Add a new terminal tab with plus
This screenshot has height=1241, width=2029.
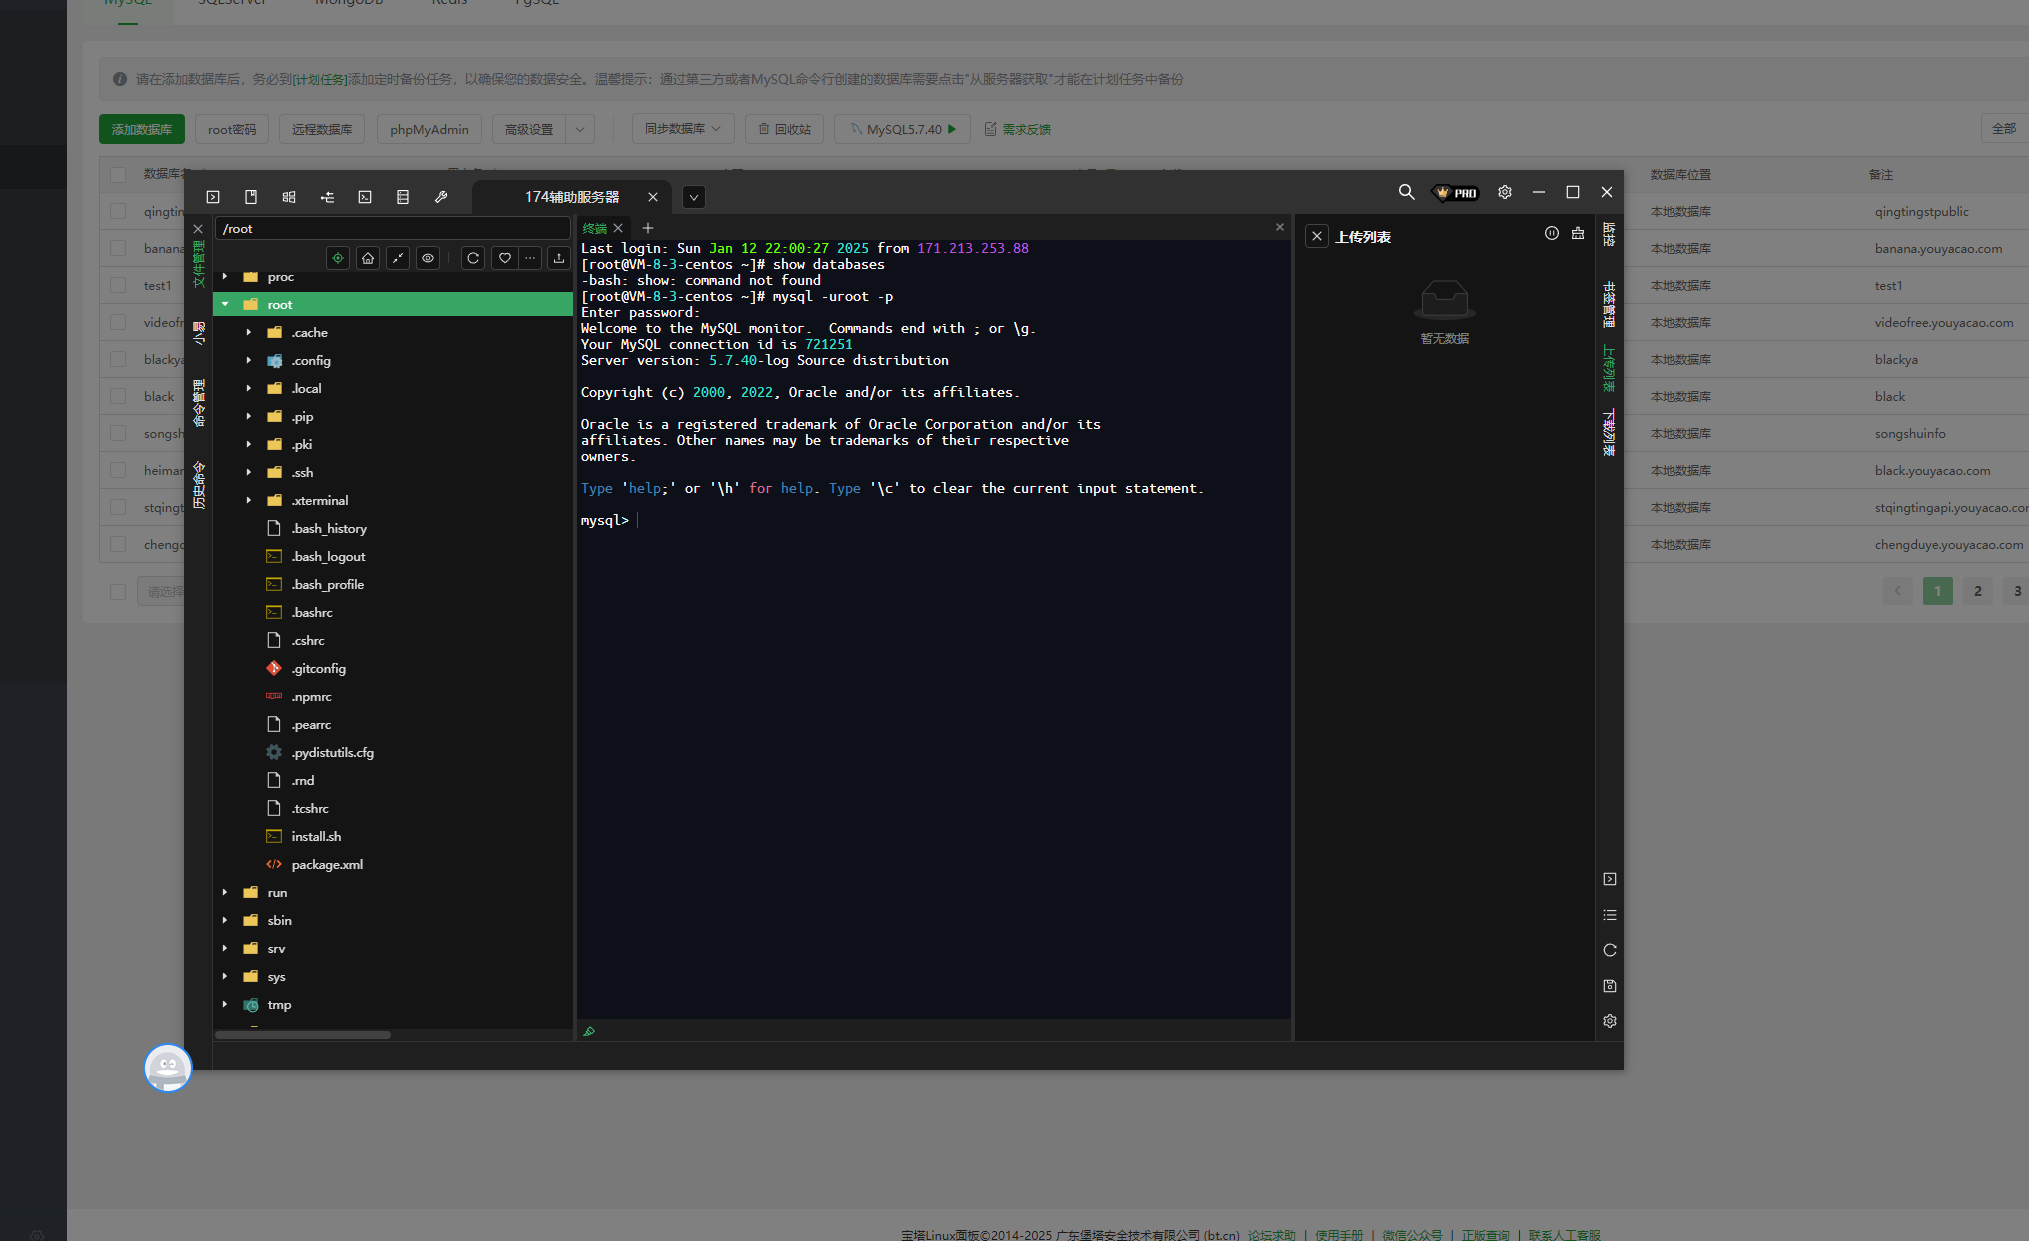648,228
